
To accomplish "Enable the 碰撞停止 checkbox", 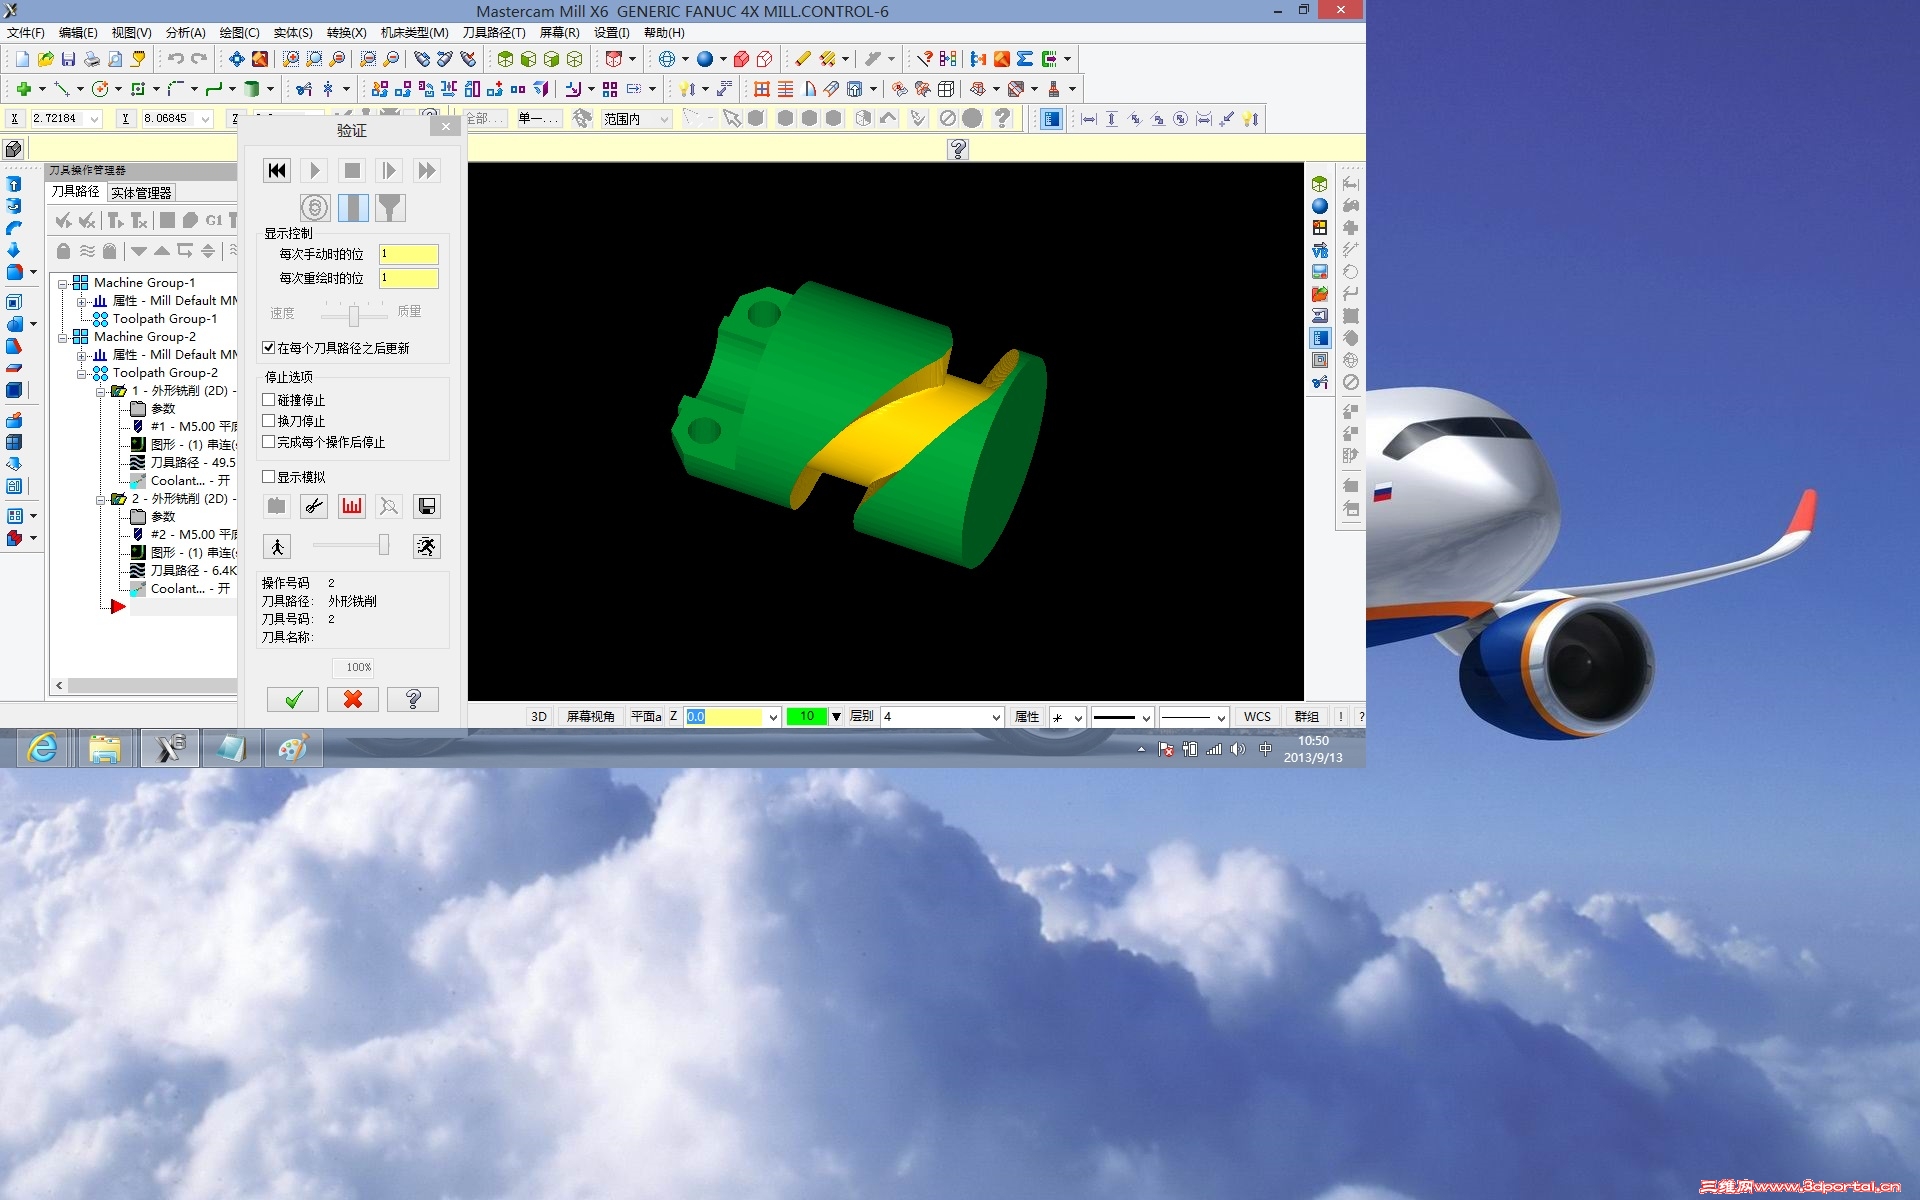I will 268,400.
